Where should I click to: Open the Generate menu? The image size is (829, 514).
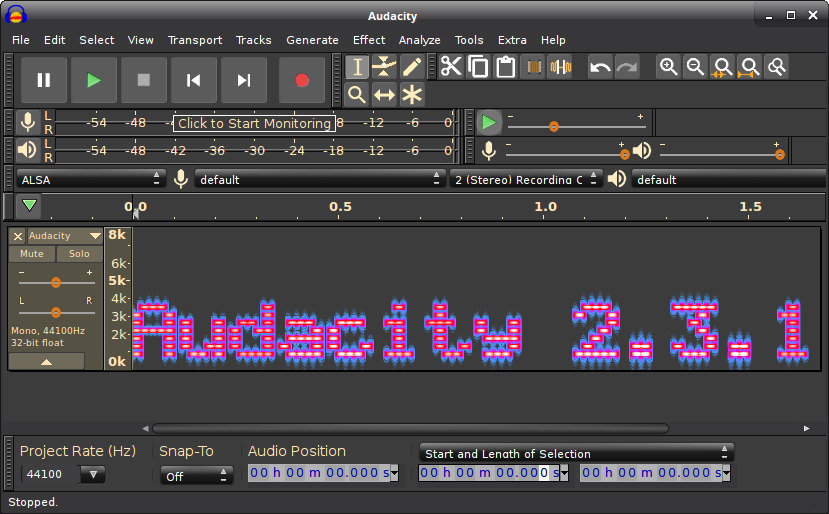point(312,40)
